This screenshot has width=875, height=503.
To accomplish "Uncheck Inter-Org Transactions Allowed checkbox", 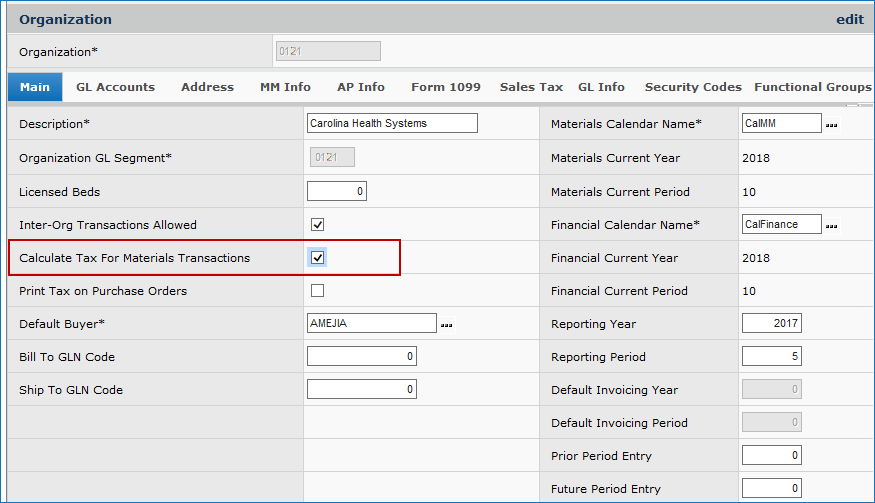I will [x=318, y=225].
